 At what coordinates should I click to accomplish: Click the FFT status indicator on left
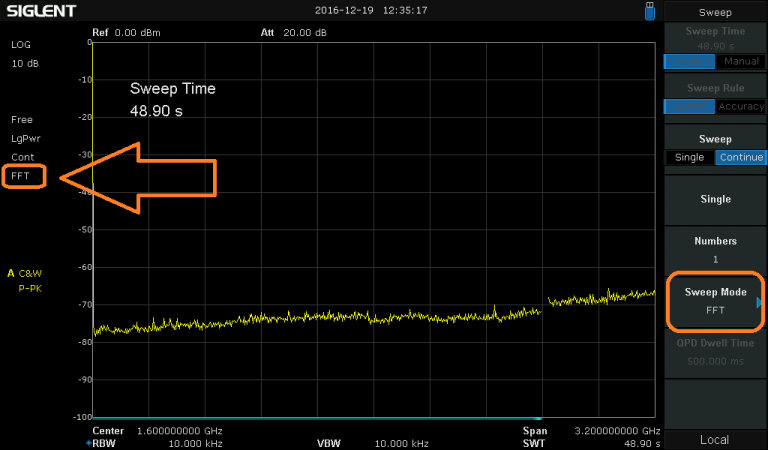pos(22,176)
